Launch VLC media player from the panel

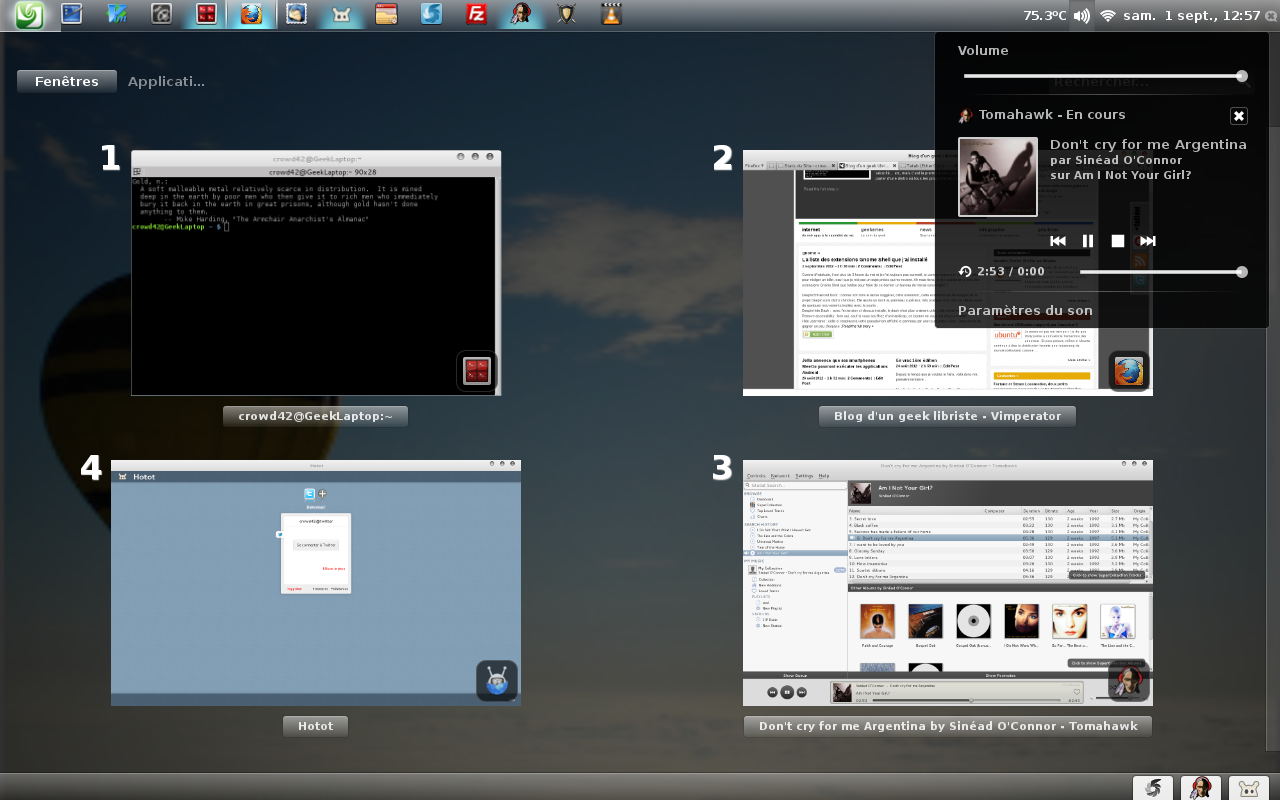pyautogui.click(x=612, y=14)
